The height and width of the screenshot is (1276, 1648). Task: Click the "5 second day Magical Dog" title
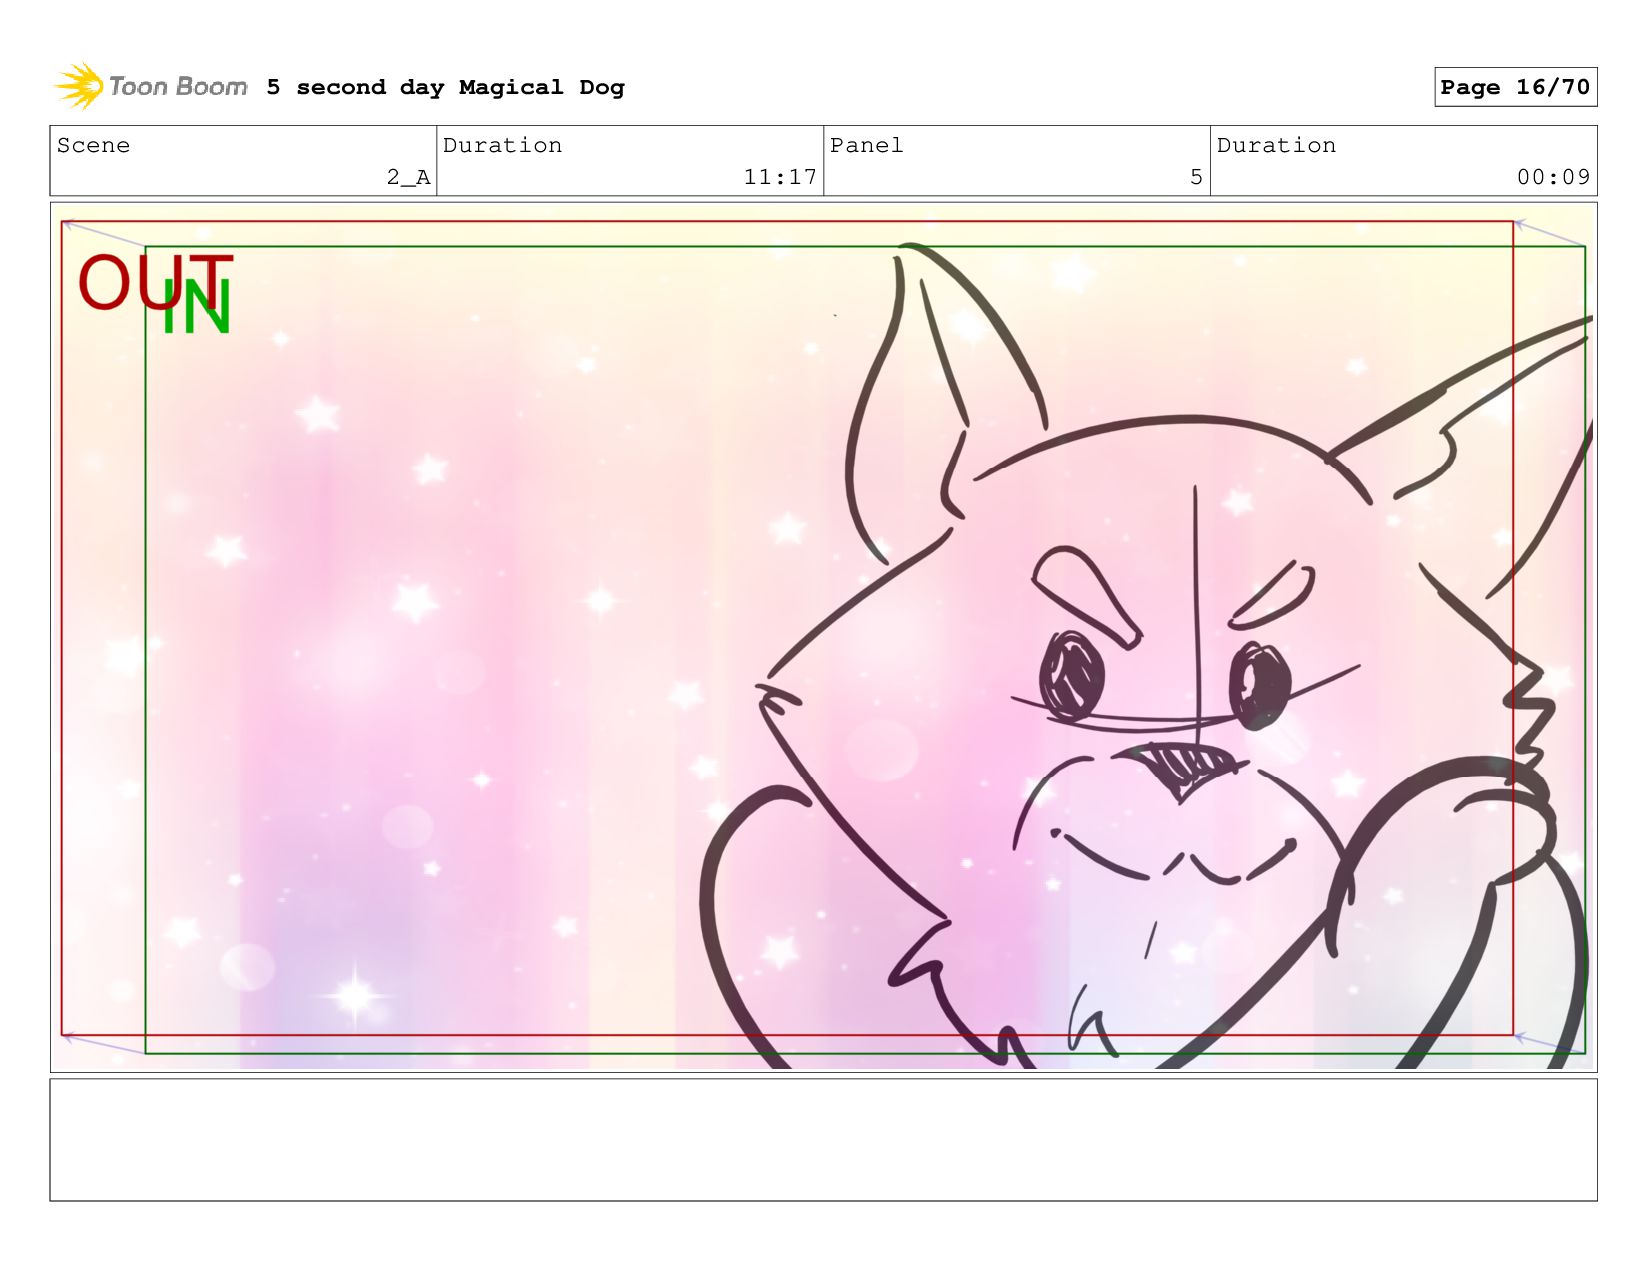[x=445, y=87]
